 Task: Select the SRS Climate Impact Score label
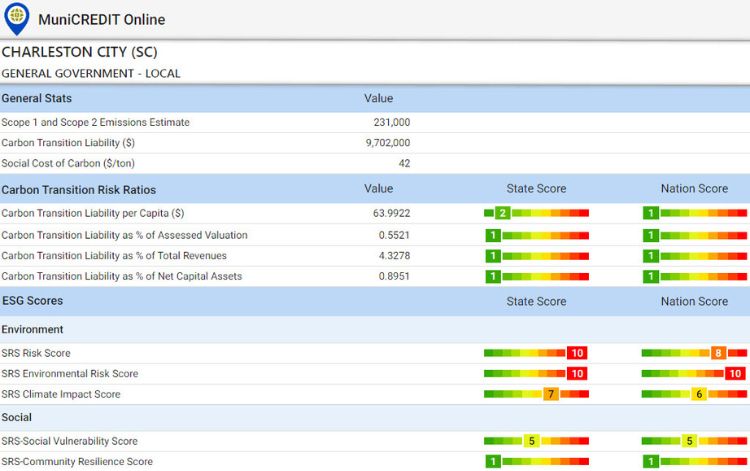pos(61,394)
